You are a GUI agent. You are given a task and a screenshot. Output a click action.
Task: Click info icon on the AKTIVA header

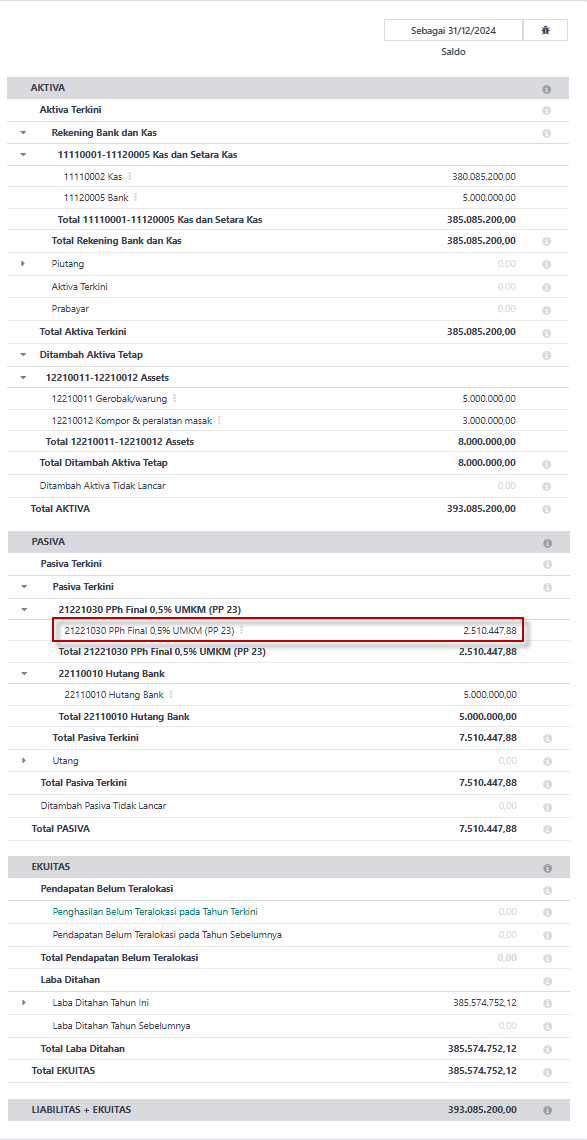pos(546,89)
